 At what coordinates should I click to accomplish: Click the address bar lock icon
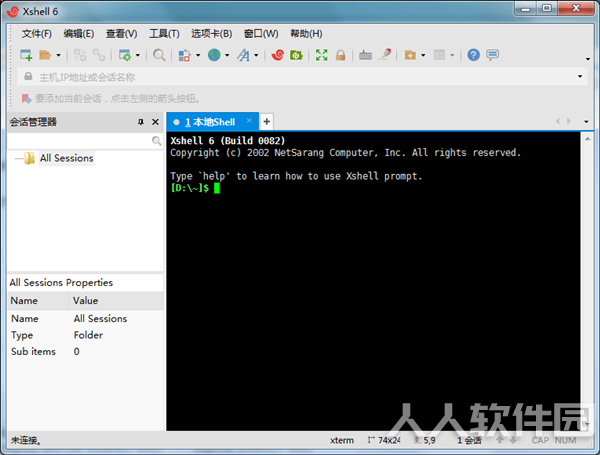point(28,77)
